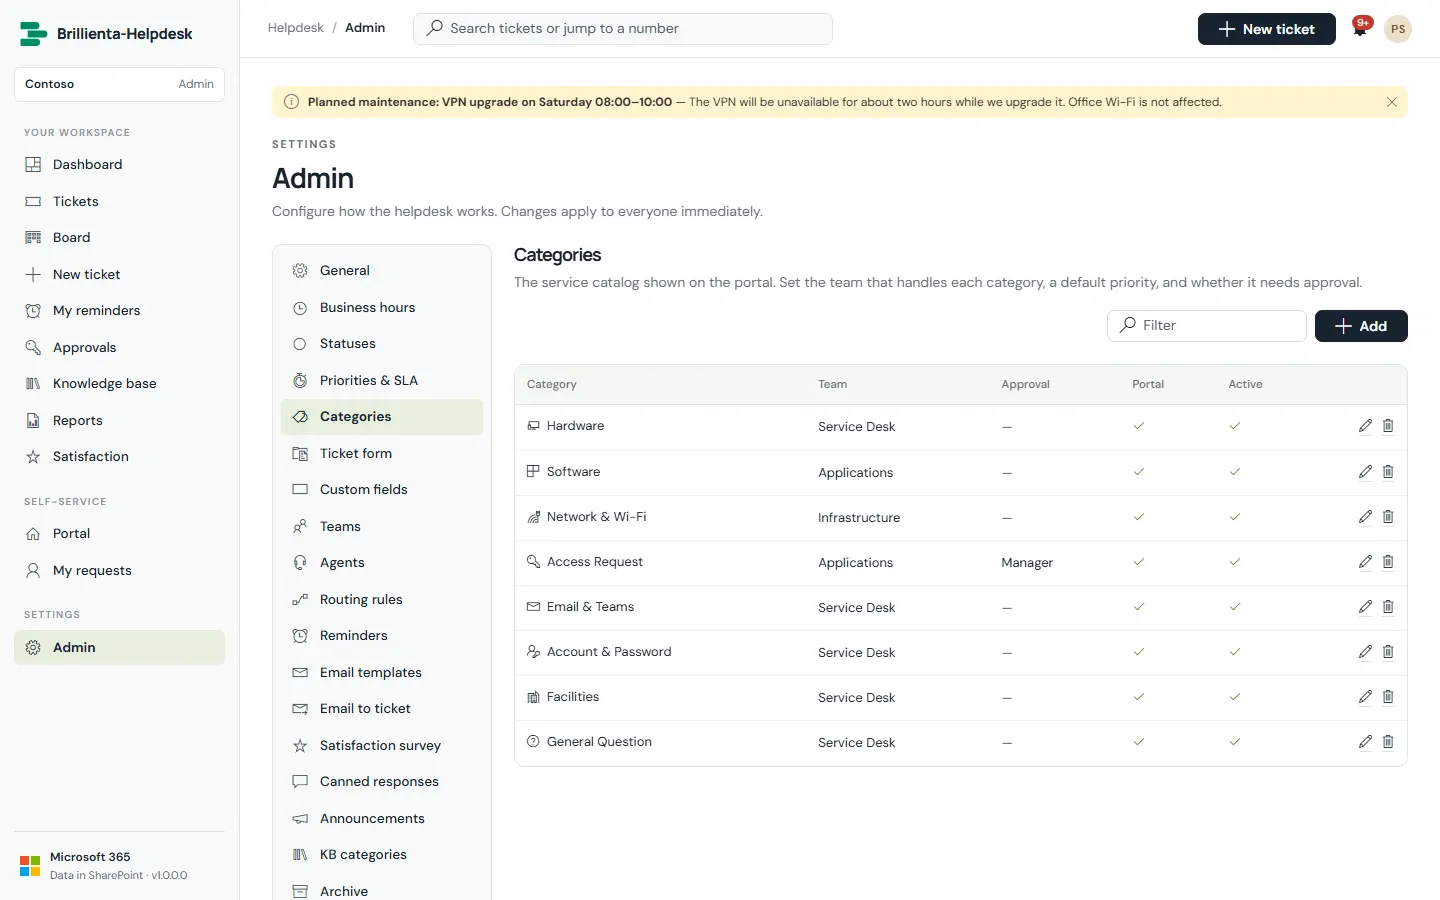Delete the Account & Password category
This screenshot has width=1440, height=900.
[x=1388, y=652]
